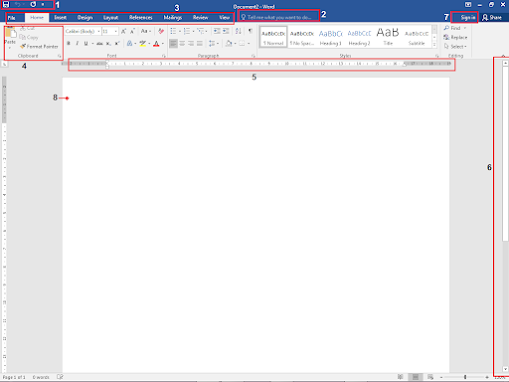Image resolution: width=509 pixels, height=382 pixels.
Task: Switch to the References tab
Action: tap(141, 18)
